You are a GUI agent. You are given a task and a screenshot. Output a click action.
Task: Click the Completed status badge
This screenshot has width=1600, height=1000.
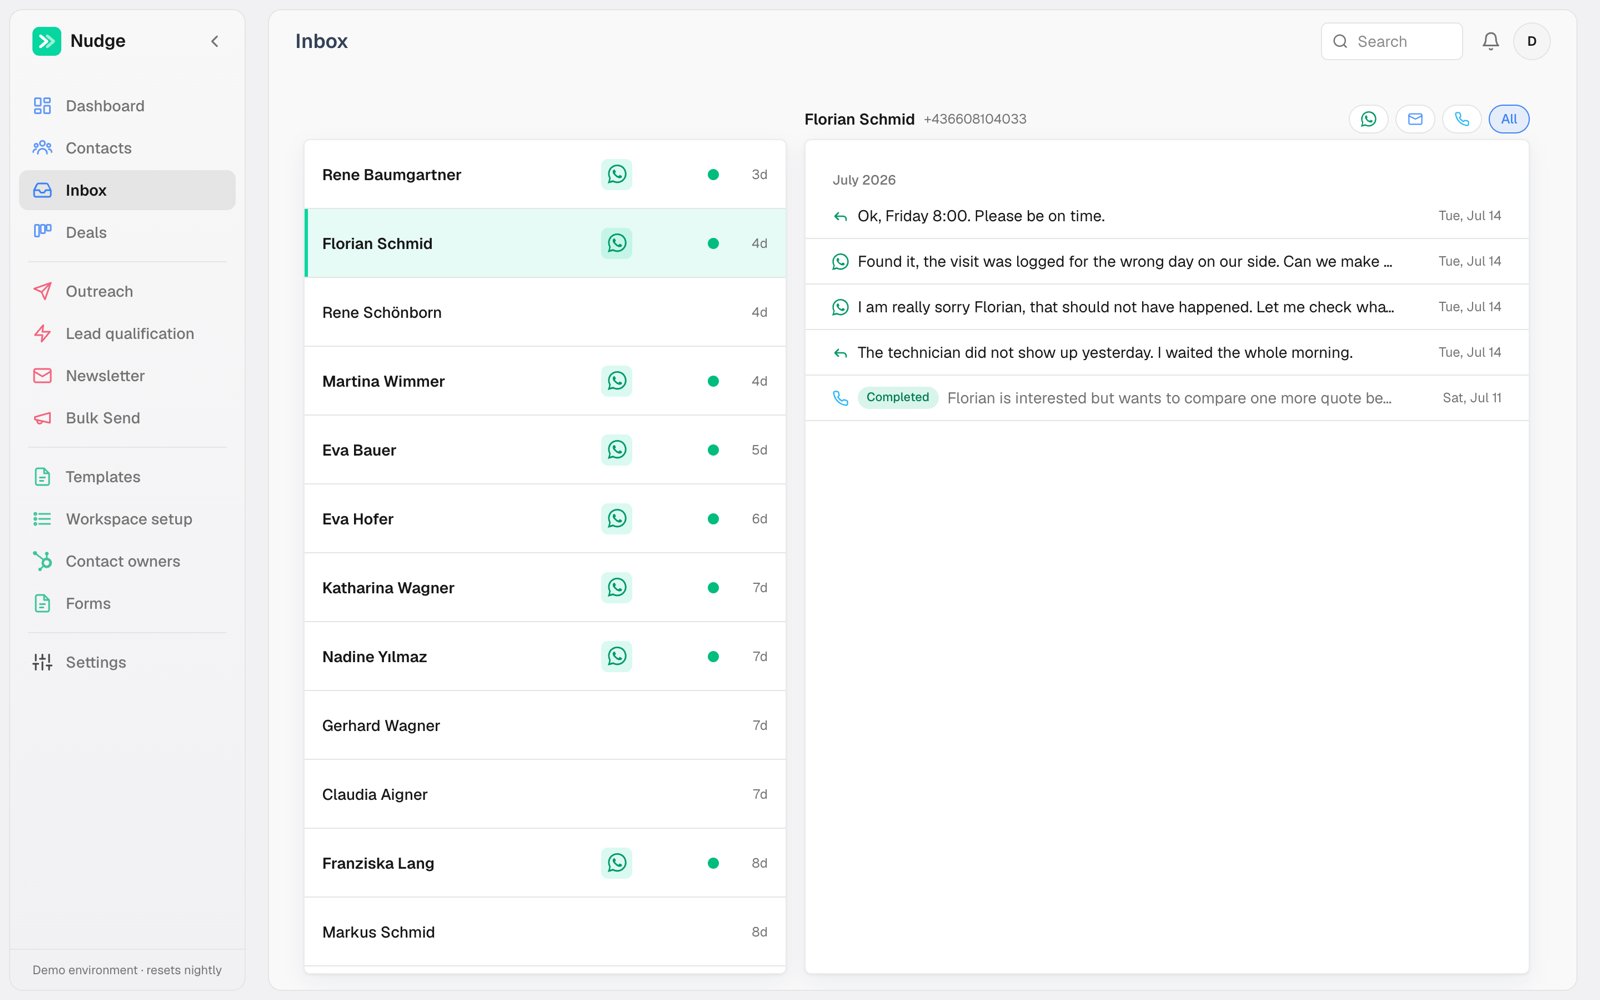point(898,398)
